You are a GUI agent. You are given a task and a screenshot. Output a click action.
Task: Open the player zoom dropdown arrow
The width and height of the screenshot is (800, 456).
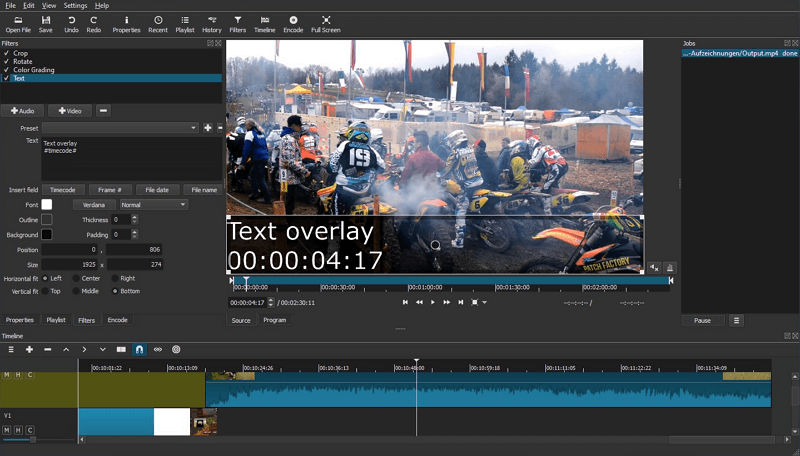tap(485, 302)
